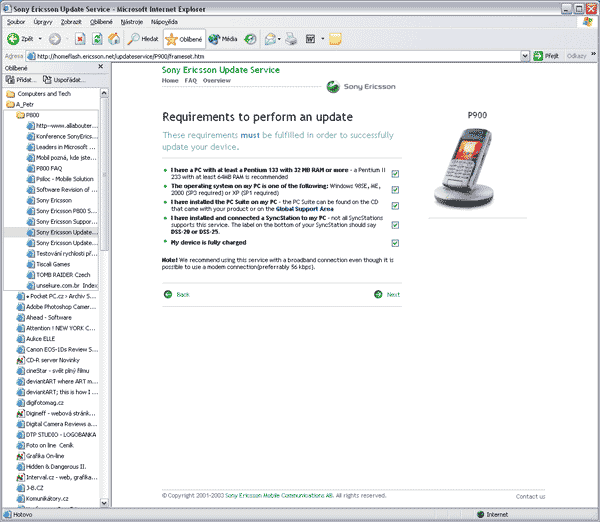Collapse the A_Petr folder
This screenshot has width=600, height=522.
20,104
